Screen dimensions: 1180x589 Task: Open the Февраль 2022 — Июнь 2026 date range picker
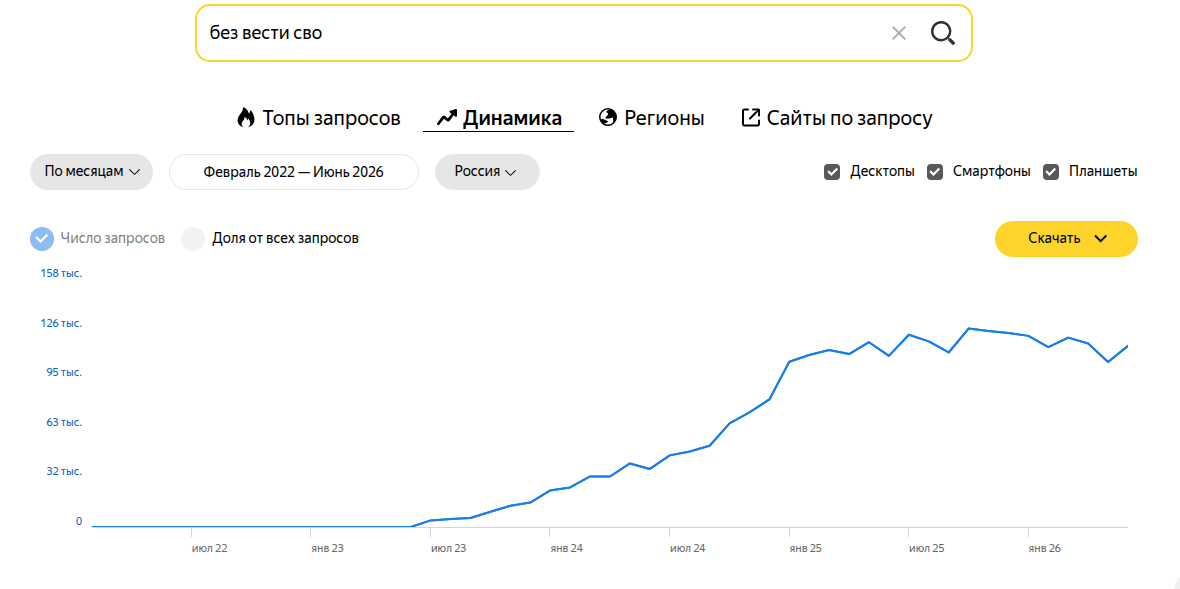click(x=293, y=172)
